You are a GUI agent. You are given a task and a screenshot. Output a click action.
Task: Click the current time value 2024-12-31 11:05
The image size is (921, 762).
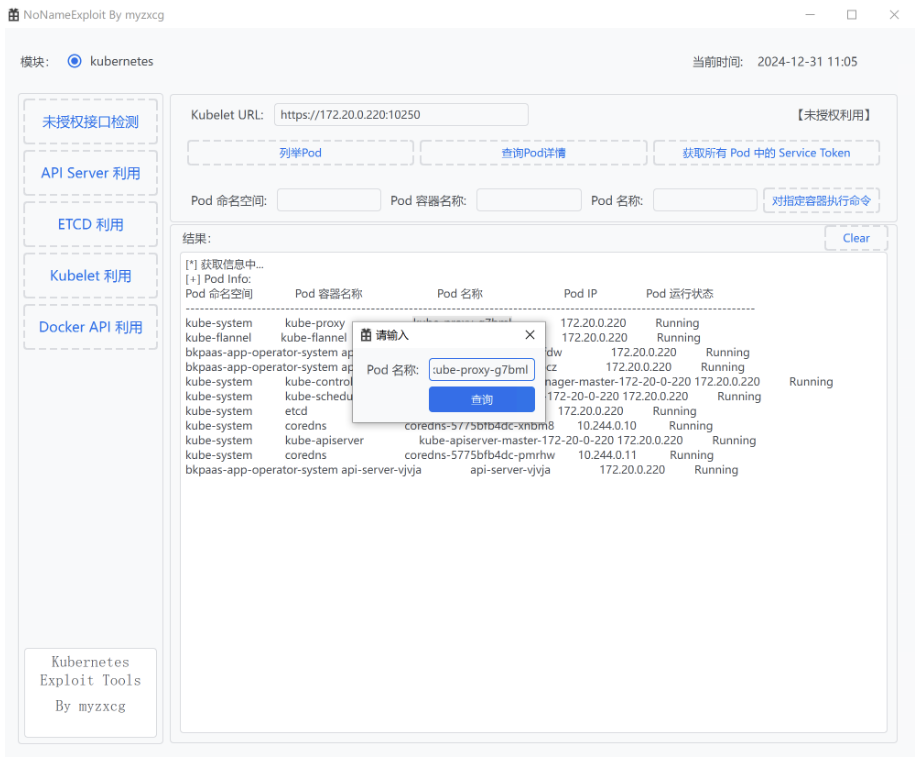807,62
